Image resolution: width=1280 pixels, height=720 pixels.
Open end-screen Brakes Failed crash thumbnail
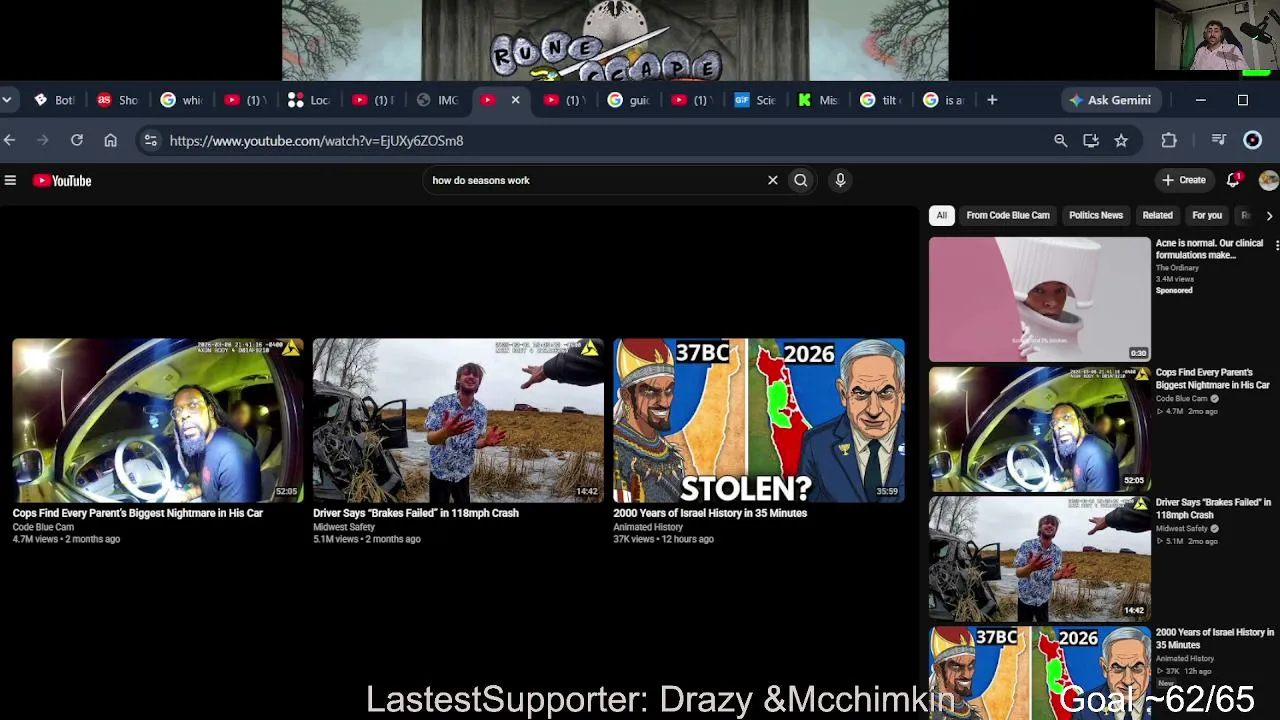click(458, 420)
